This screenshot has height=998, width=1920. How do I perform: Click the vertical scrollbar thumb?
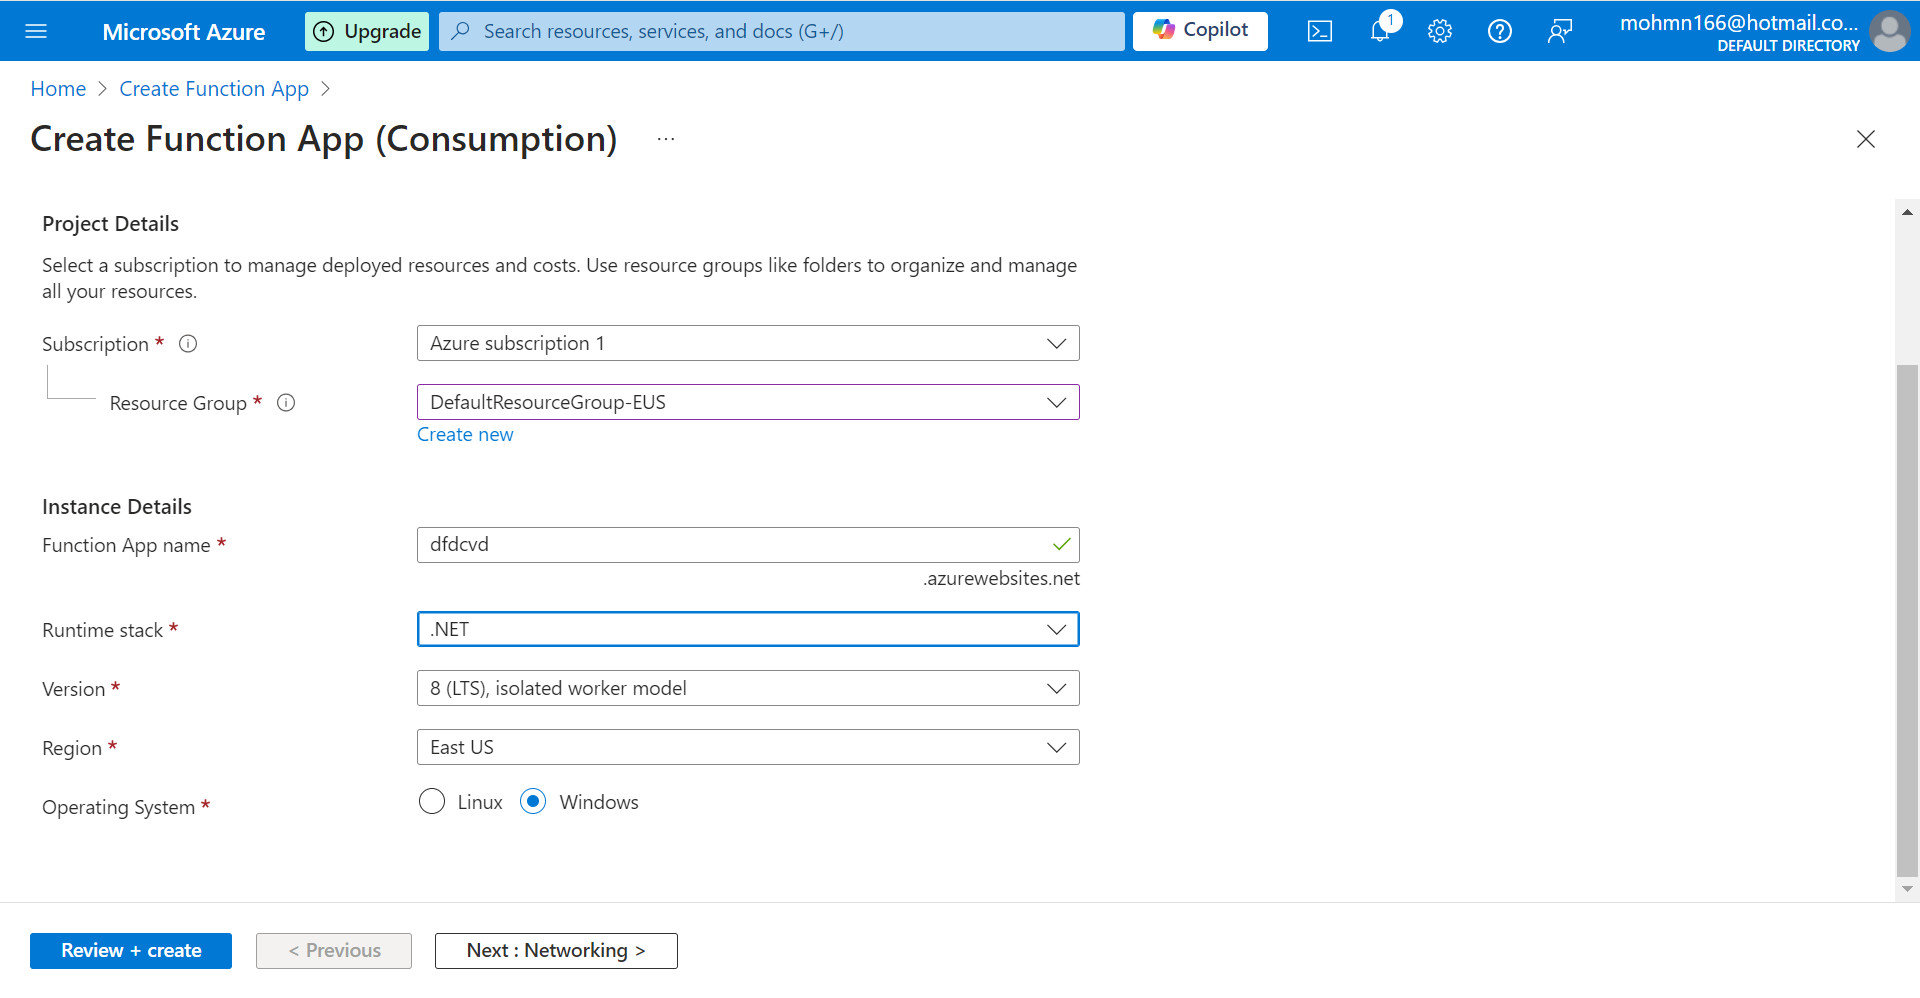coord(1907,620)
